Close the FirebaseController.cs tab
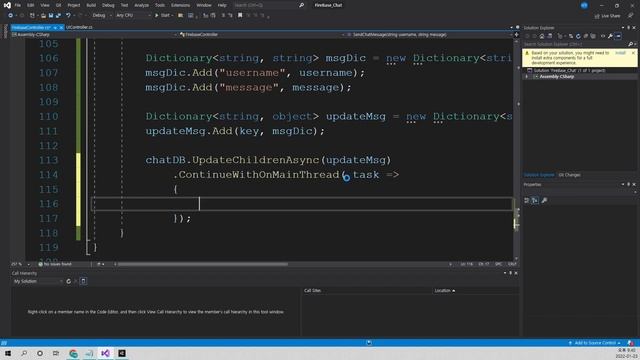 (x=61, y=27)
